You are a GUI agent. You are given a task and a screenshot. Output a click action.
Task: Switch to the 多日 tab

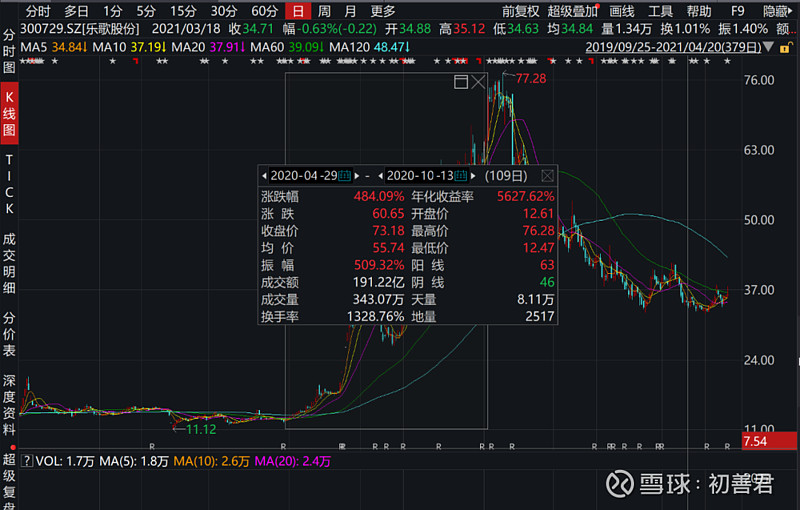pyautogui.click(x=77, y=11)
